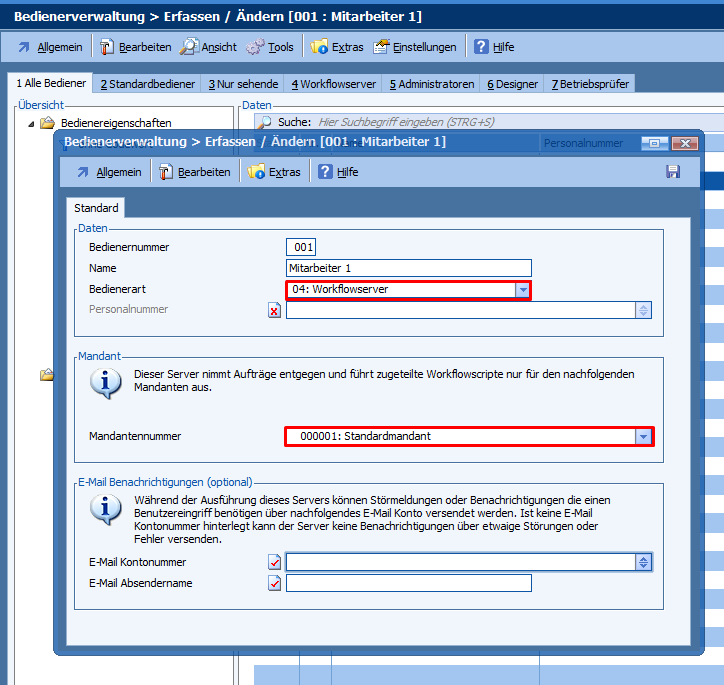Screen dimensions: 724x685
Task: Click into the Name input field
Action: 408,268
